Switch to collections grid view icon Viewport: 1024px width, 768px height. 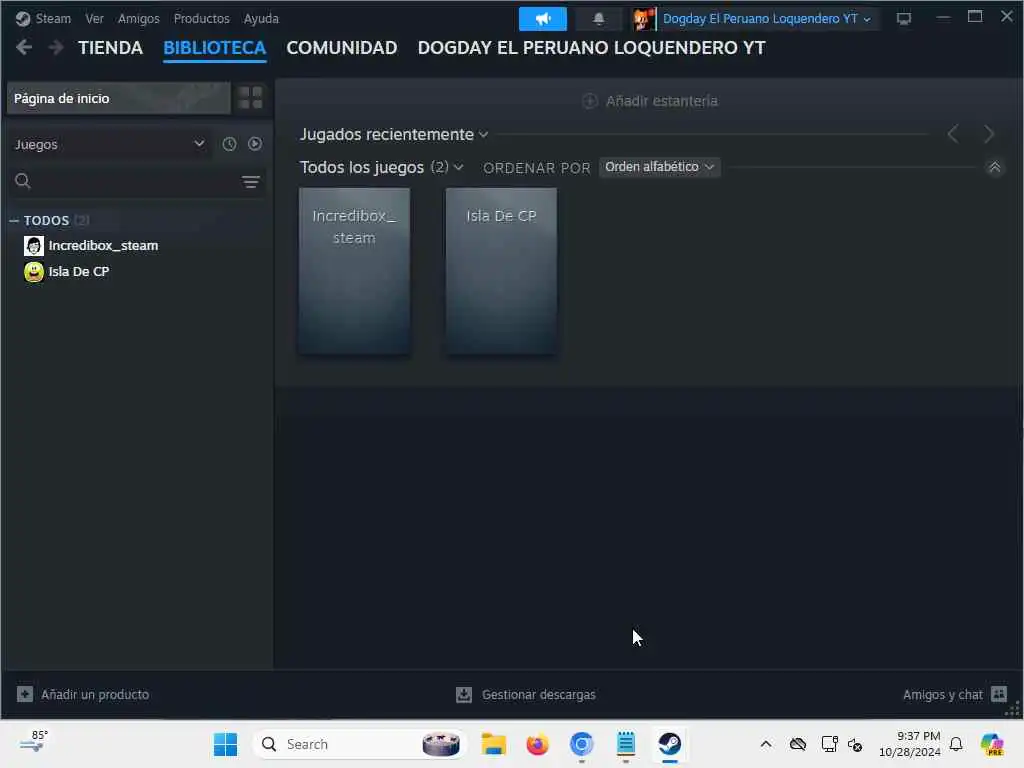[250, 98]
